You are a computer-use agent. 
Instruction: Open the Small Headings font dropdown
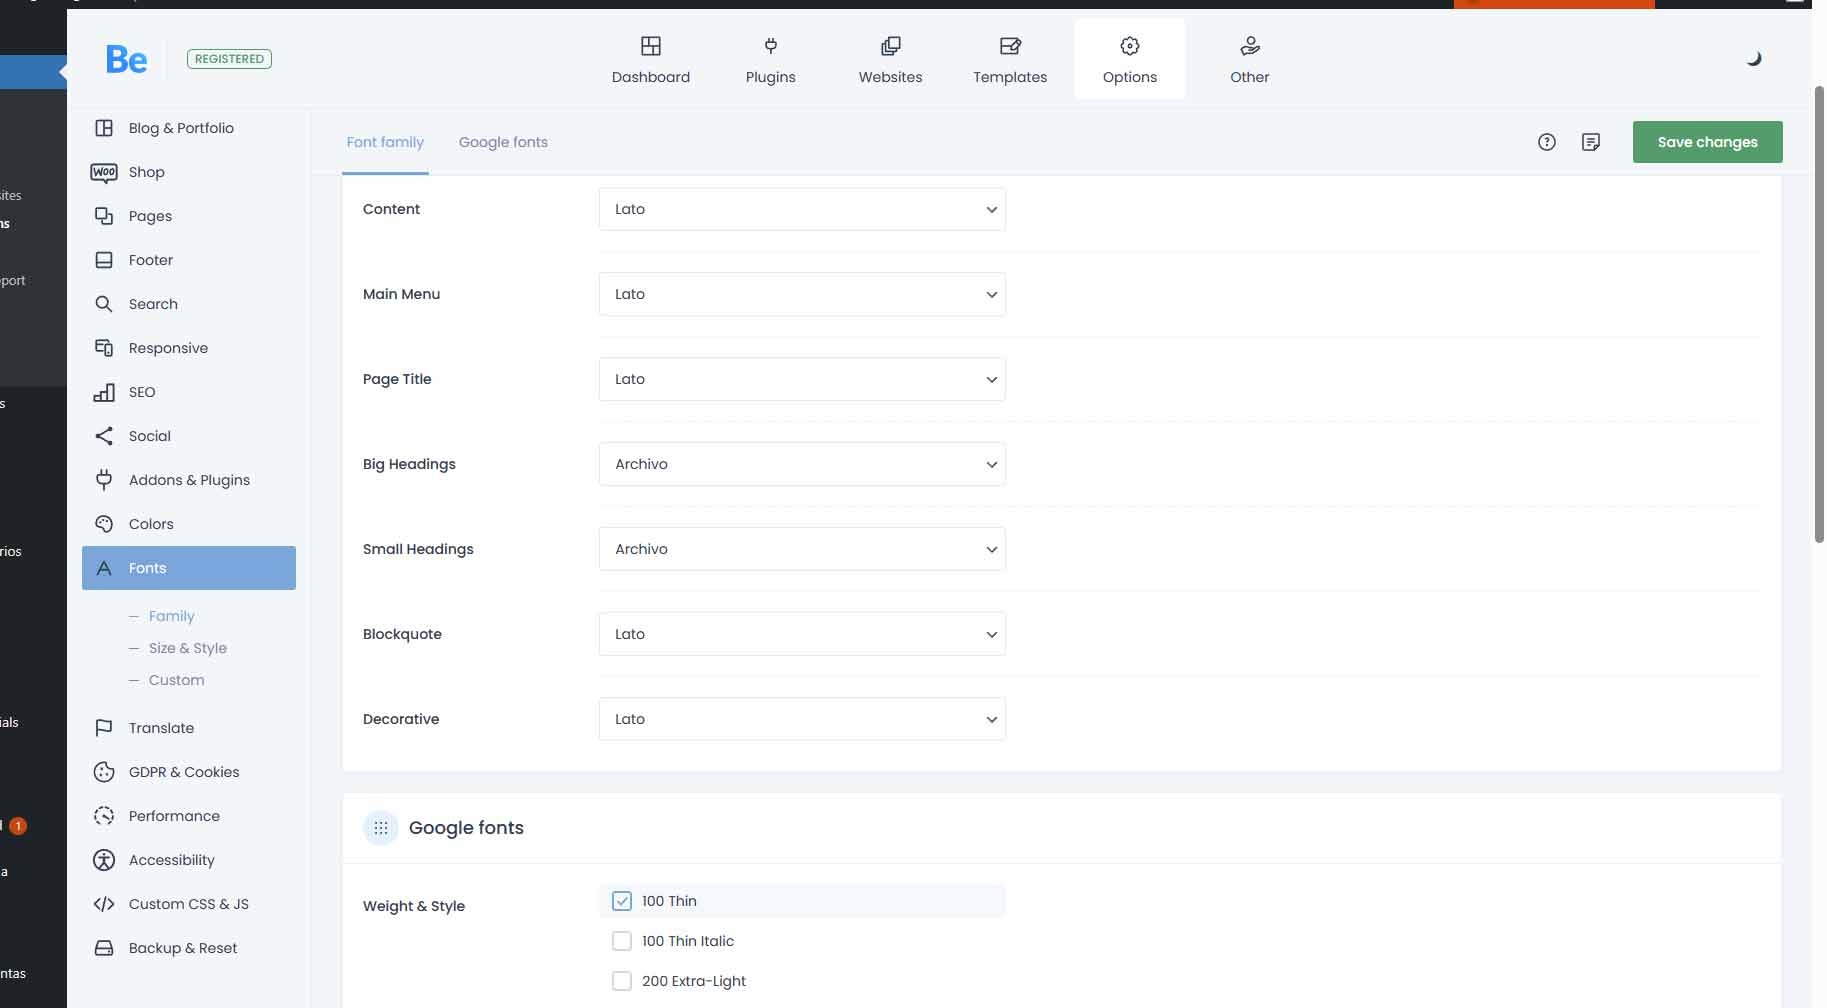[x=802, y=549]
